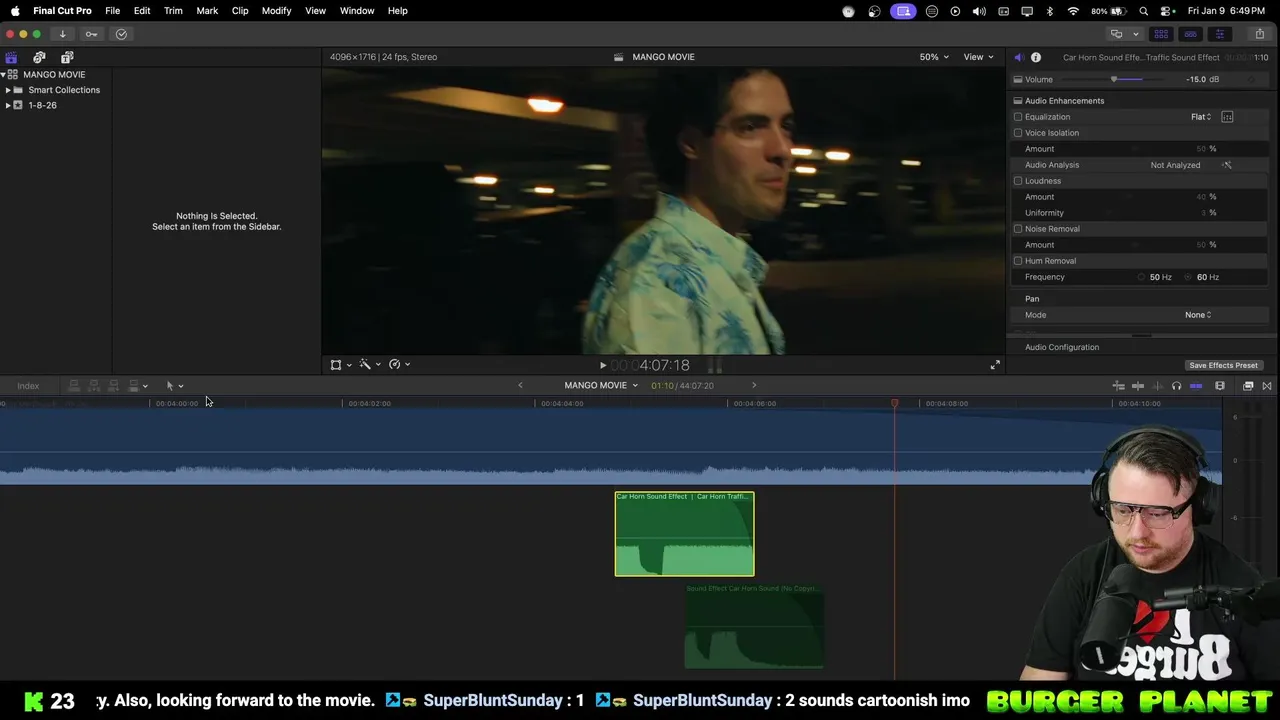The height and width of the screenshot is (720, 1280).
Task: Toggle the Browser panel layout icon
Action: [1161, 34]
